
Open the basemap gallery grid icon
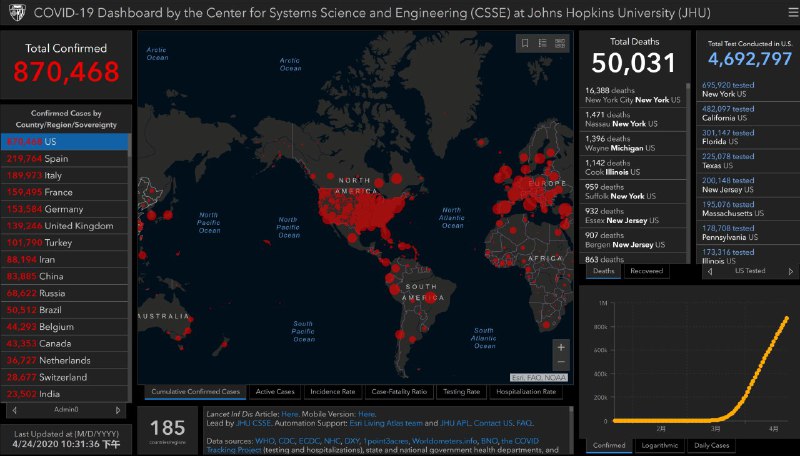pyautogui.click(x=560, y=43)
